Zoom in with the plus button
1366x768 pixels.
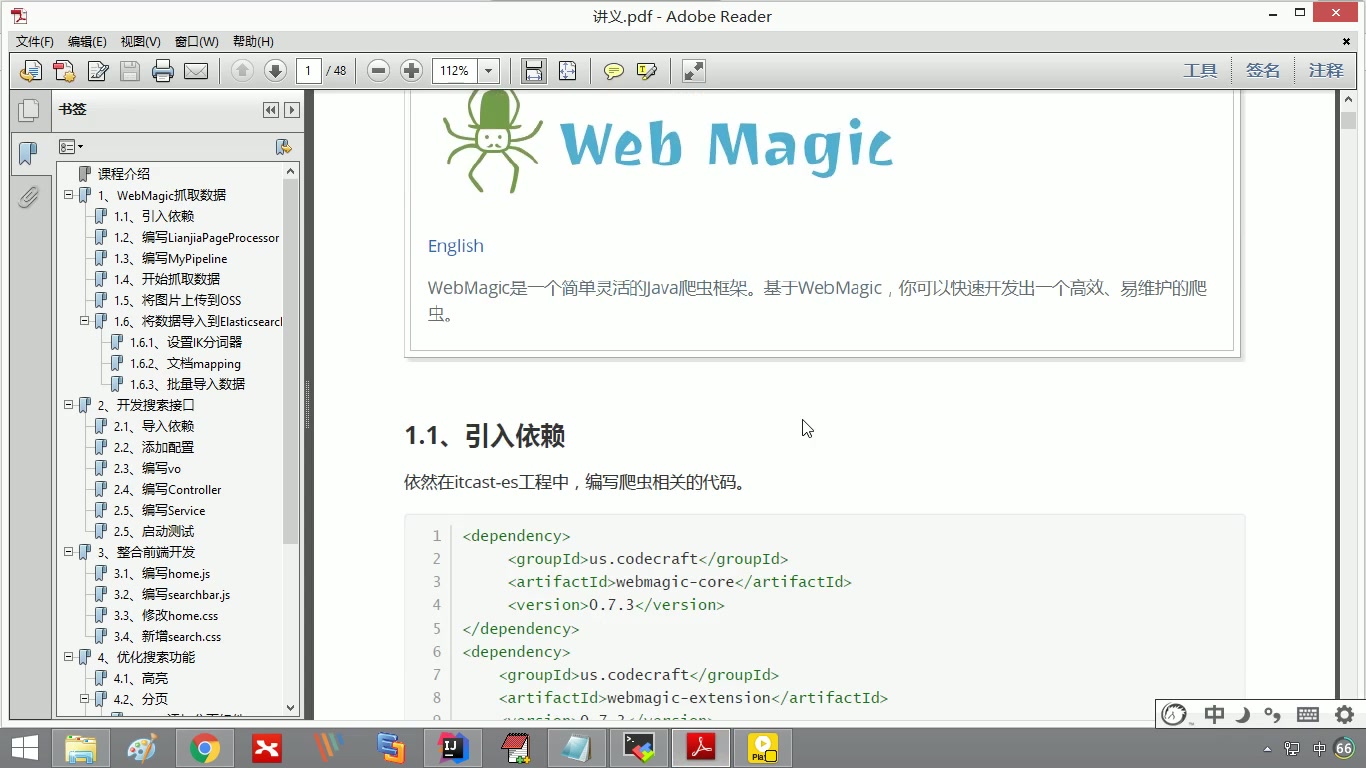[411, 71]
